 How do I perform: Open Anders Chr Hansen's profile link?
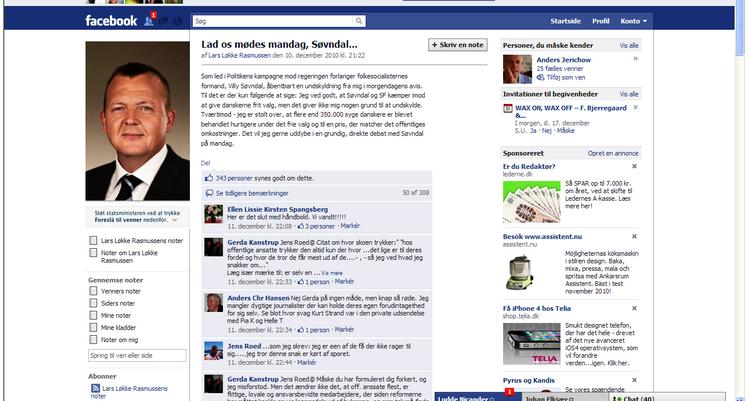[x=258, y=298]
